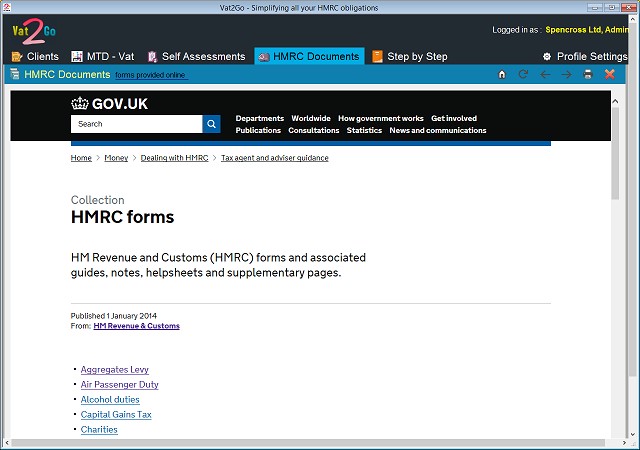
Task: Minimize the Vat2Go window
Action: point(595,7)
